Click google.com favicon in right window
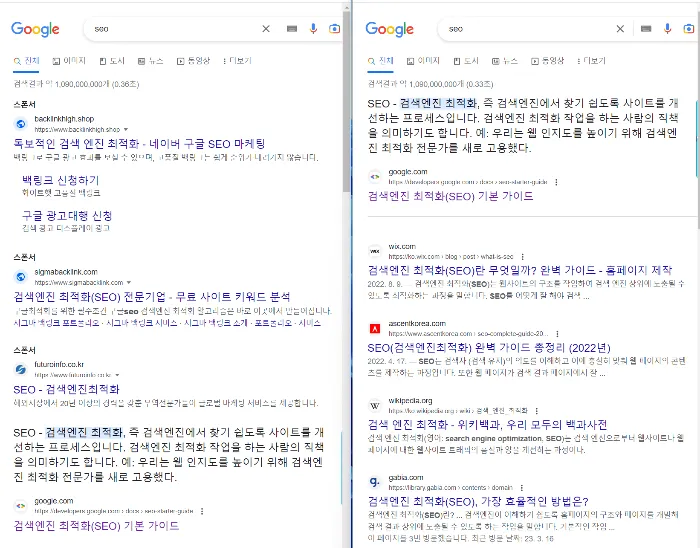700x548 pixels. 375,177
